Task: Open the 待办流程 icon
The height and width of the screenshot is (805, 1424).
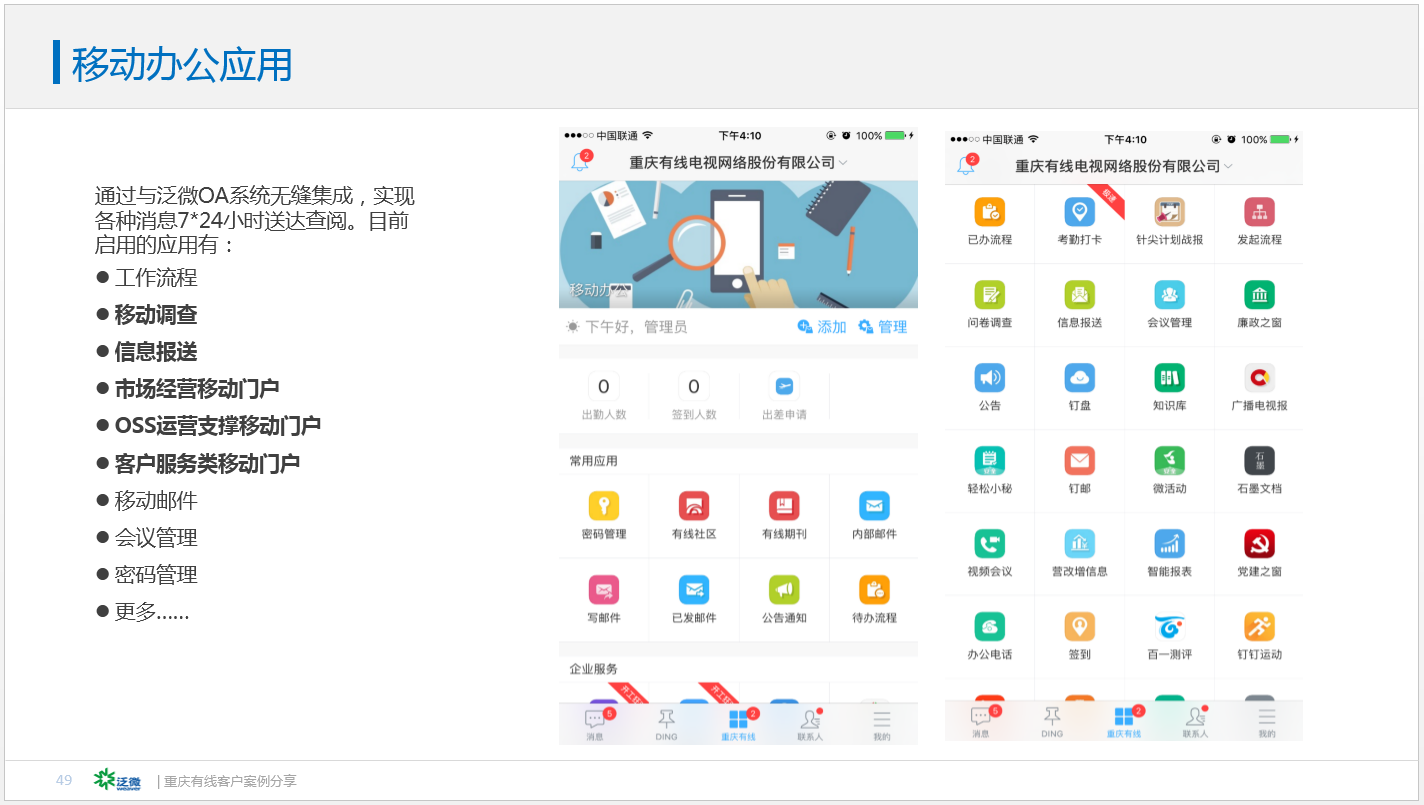Action: (x=874, y=589)
